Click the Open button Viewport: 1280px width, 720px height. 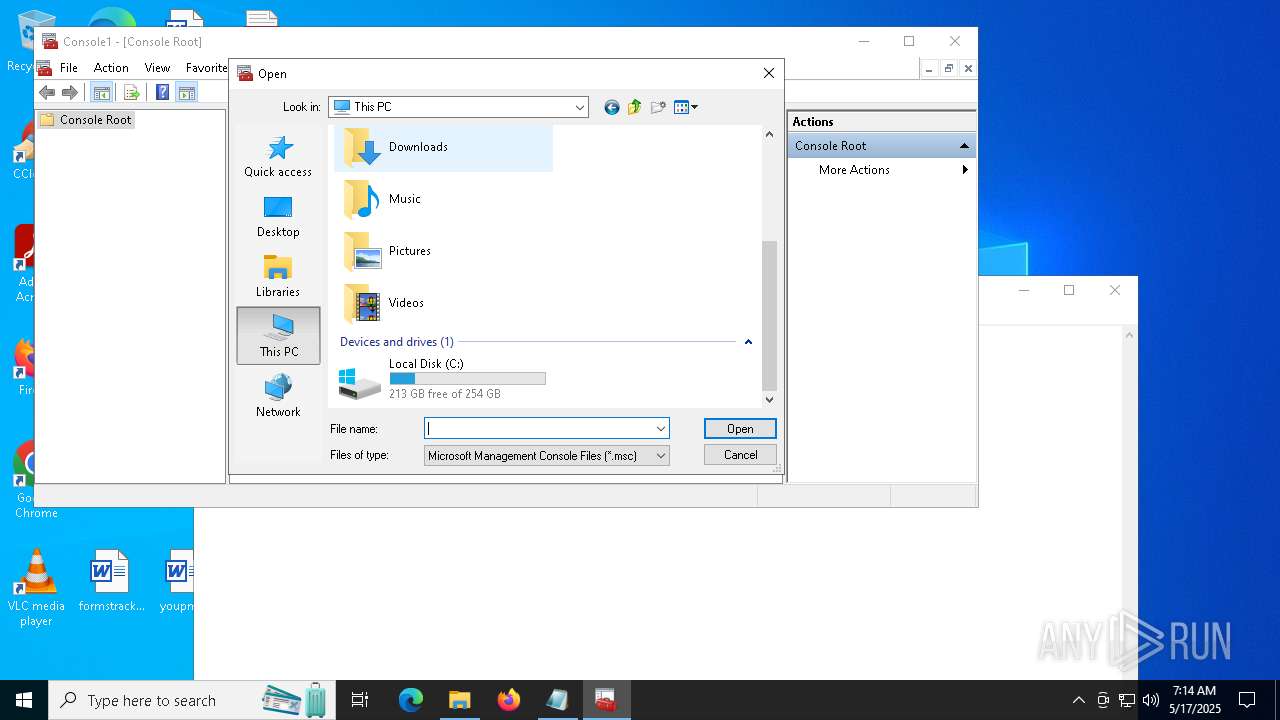coord(740,429)
